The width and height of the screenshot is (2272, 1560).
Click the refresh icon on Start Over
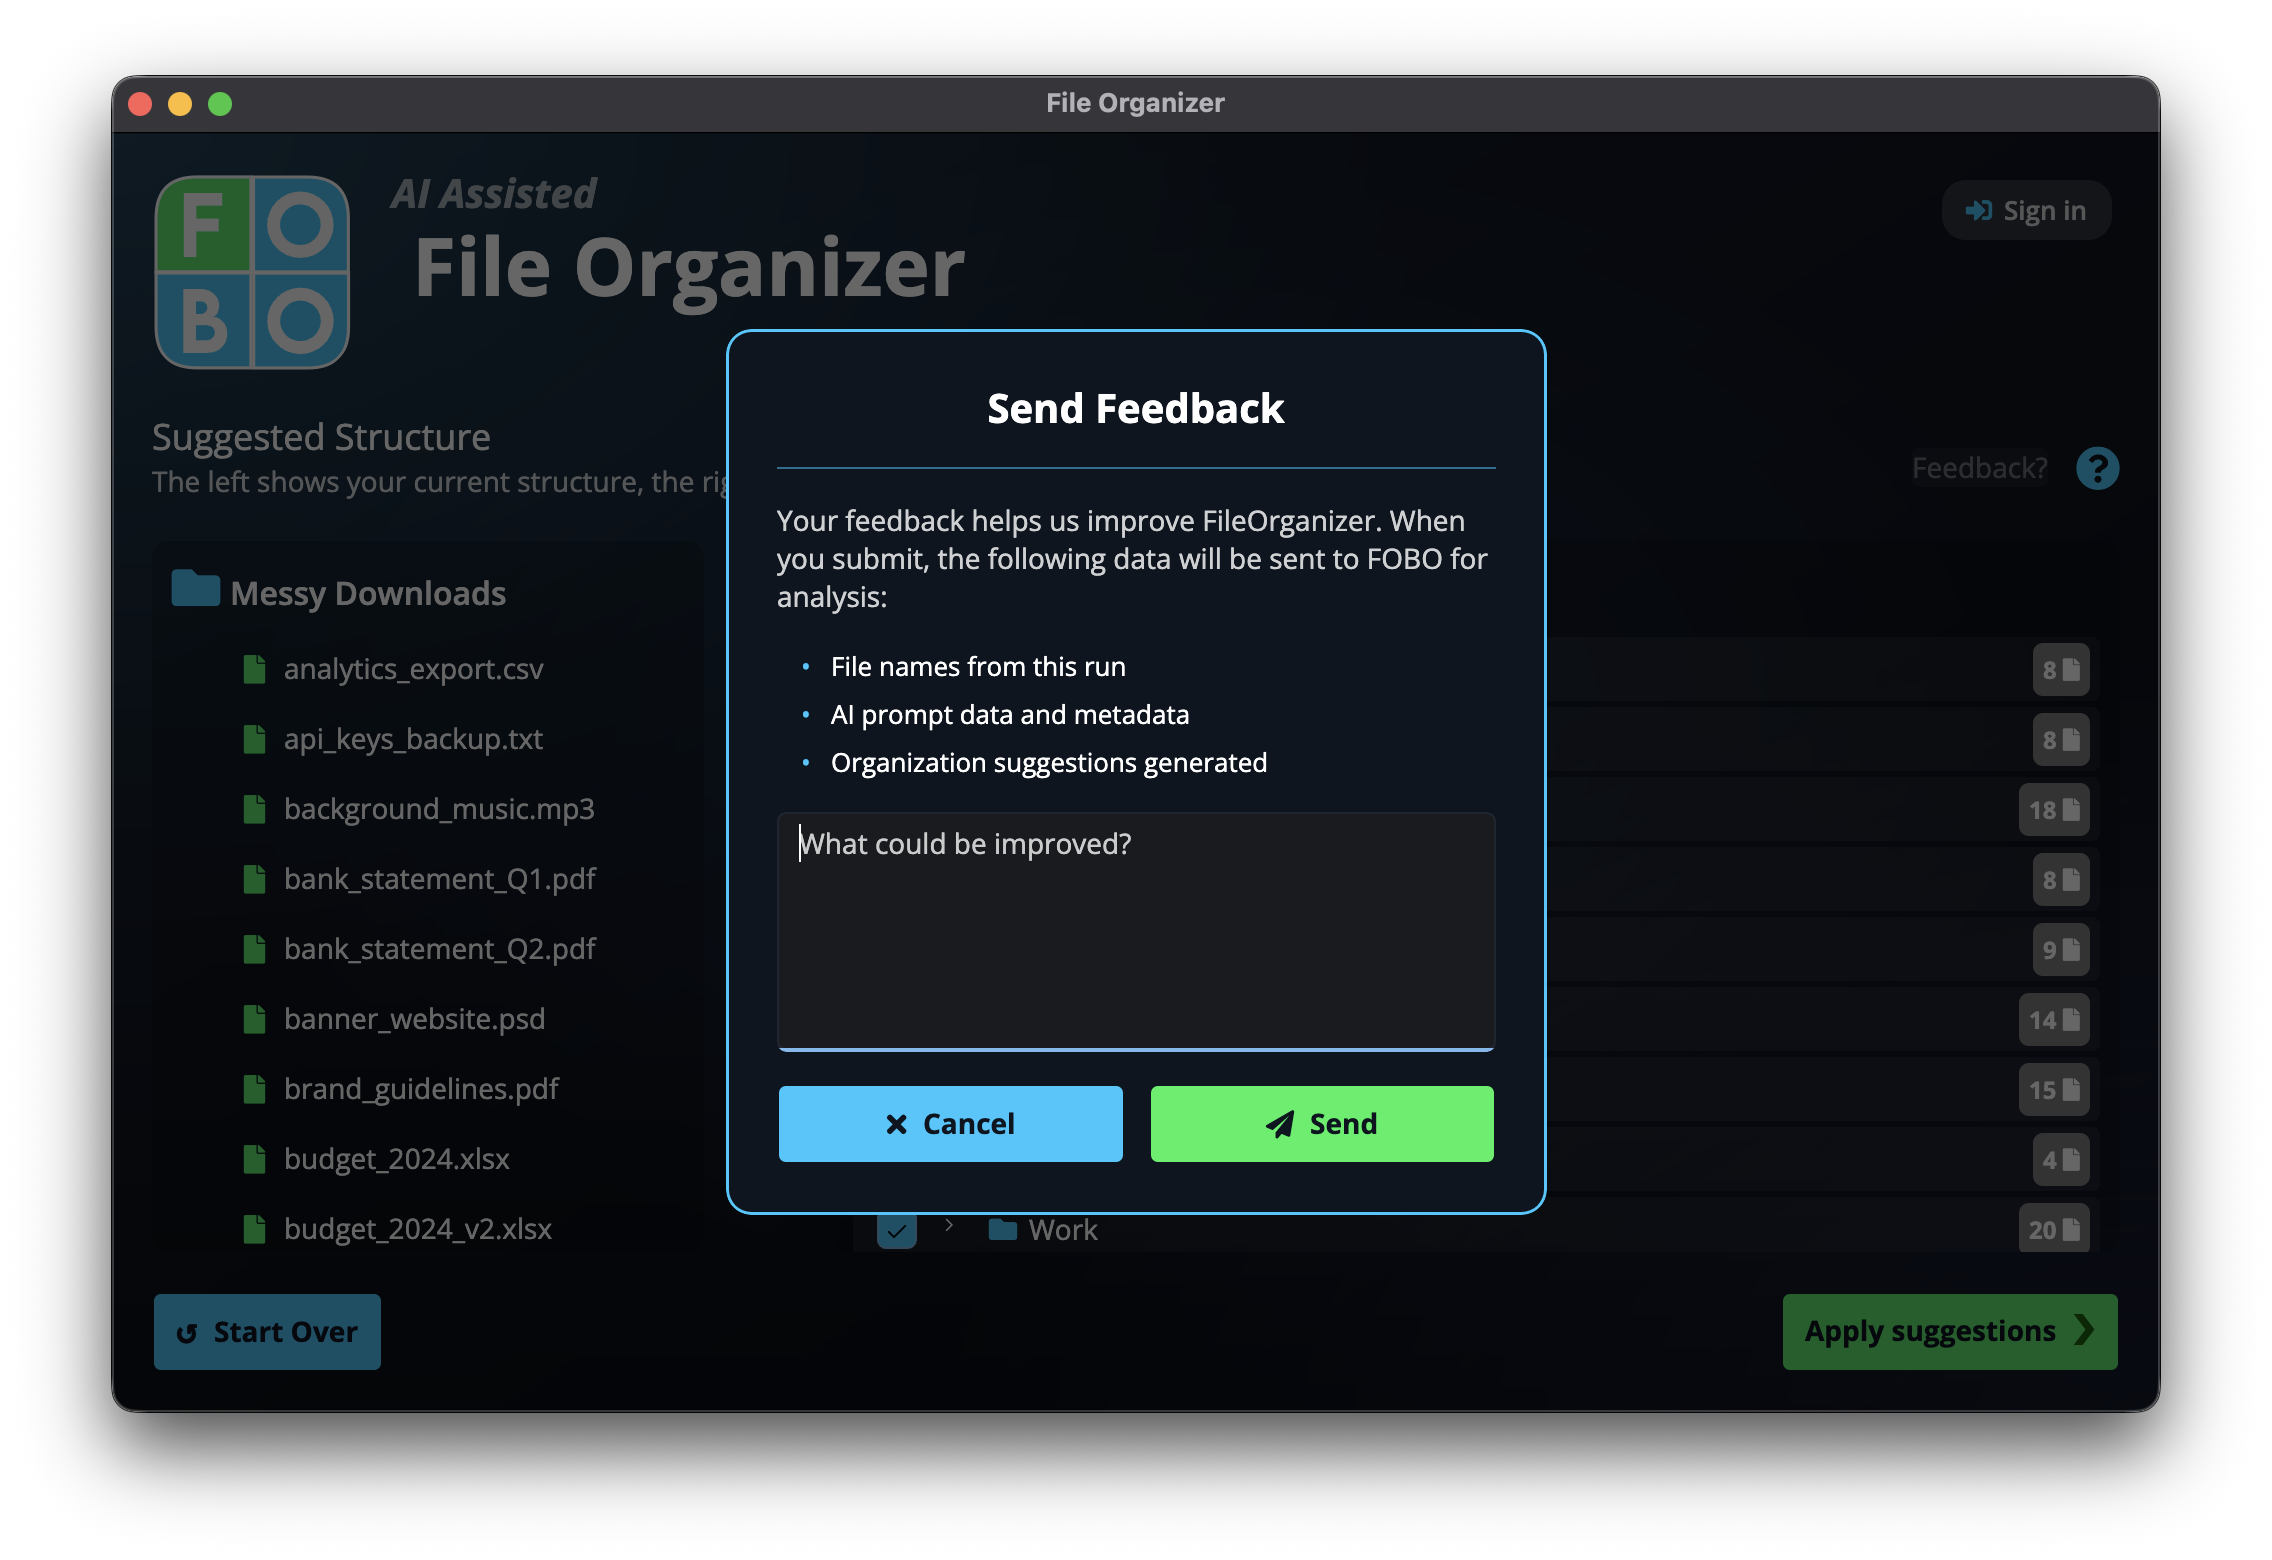point(186,1331)
